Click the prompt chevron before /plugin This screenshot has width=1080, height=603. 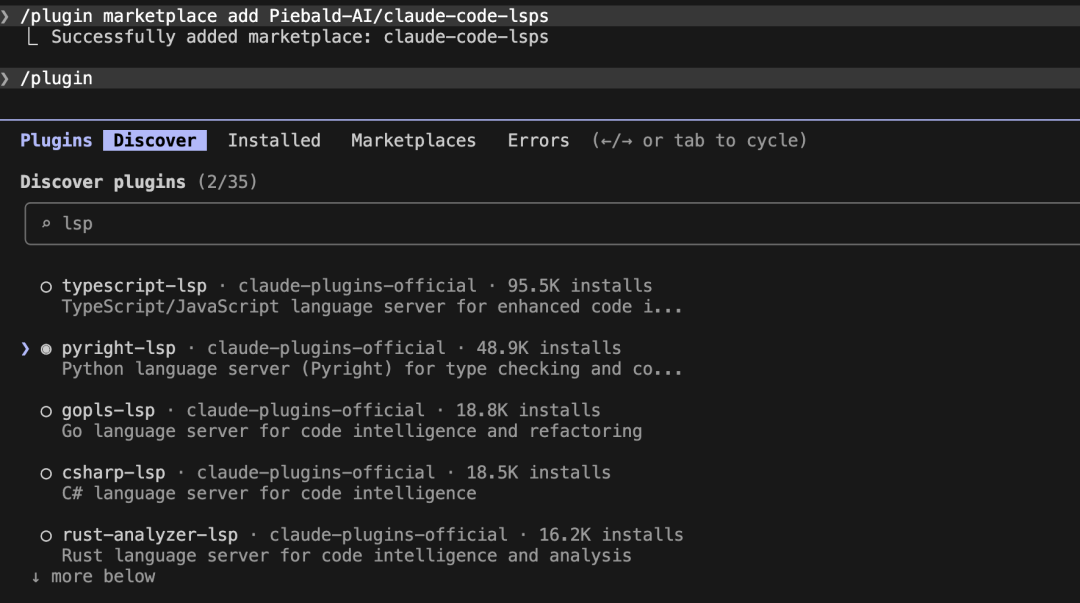5,79
